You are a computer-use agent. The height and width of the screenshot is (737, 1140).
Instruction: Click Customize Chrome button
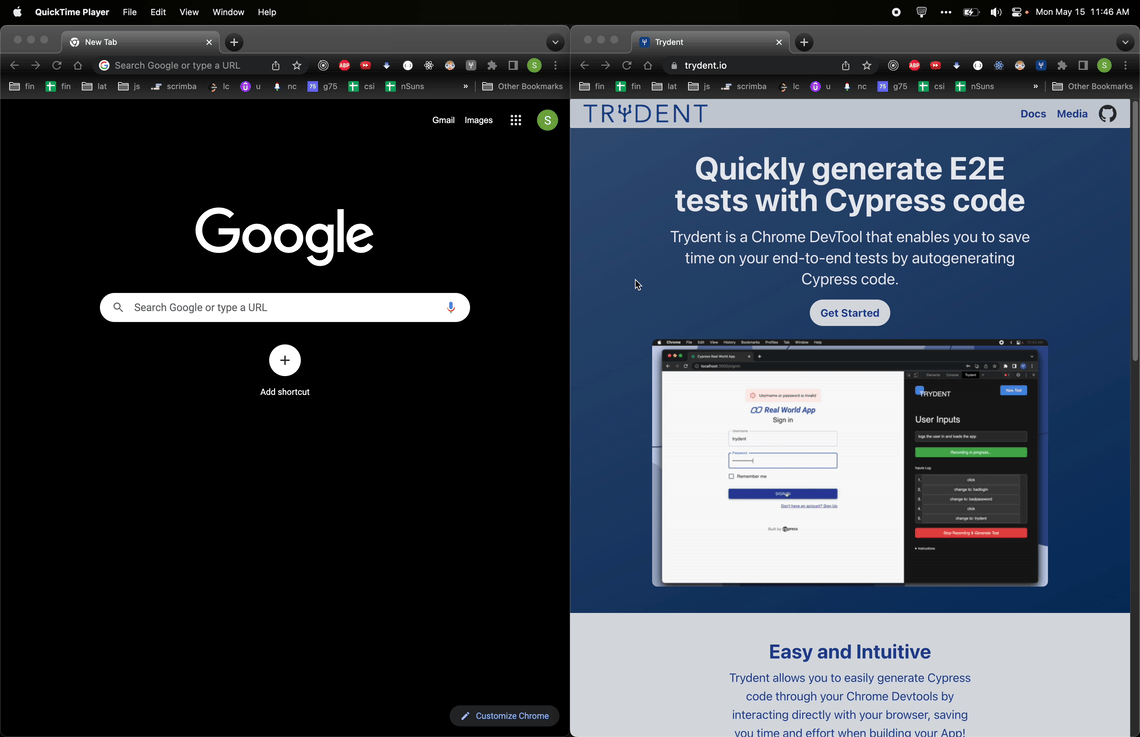(x=505, y=716)
